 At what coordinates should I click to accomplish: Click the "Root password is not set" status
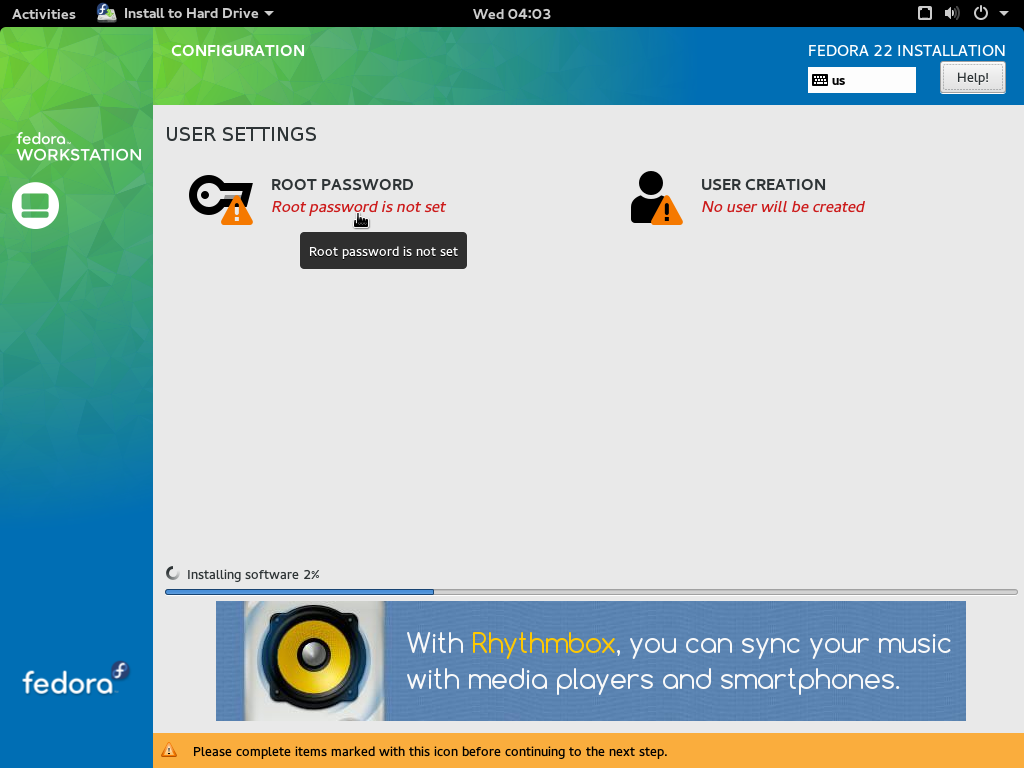(359, 207)
